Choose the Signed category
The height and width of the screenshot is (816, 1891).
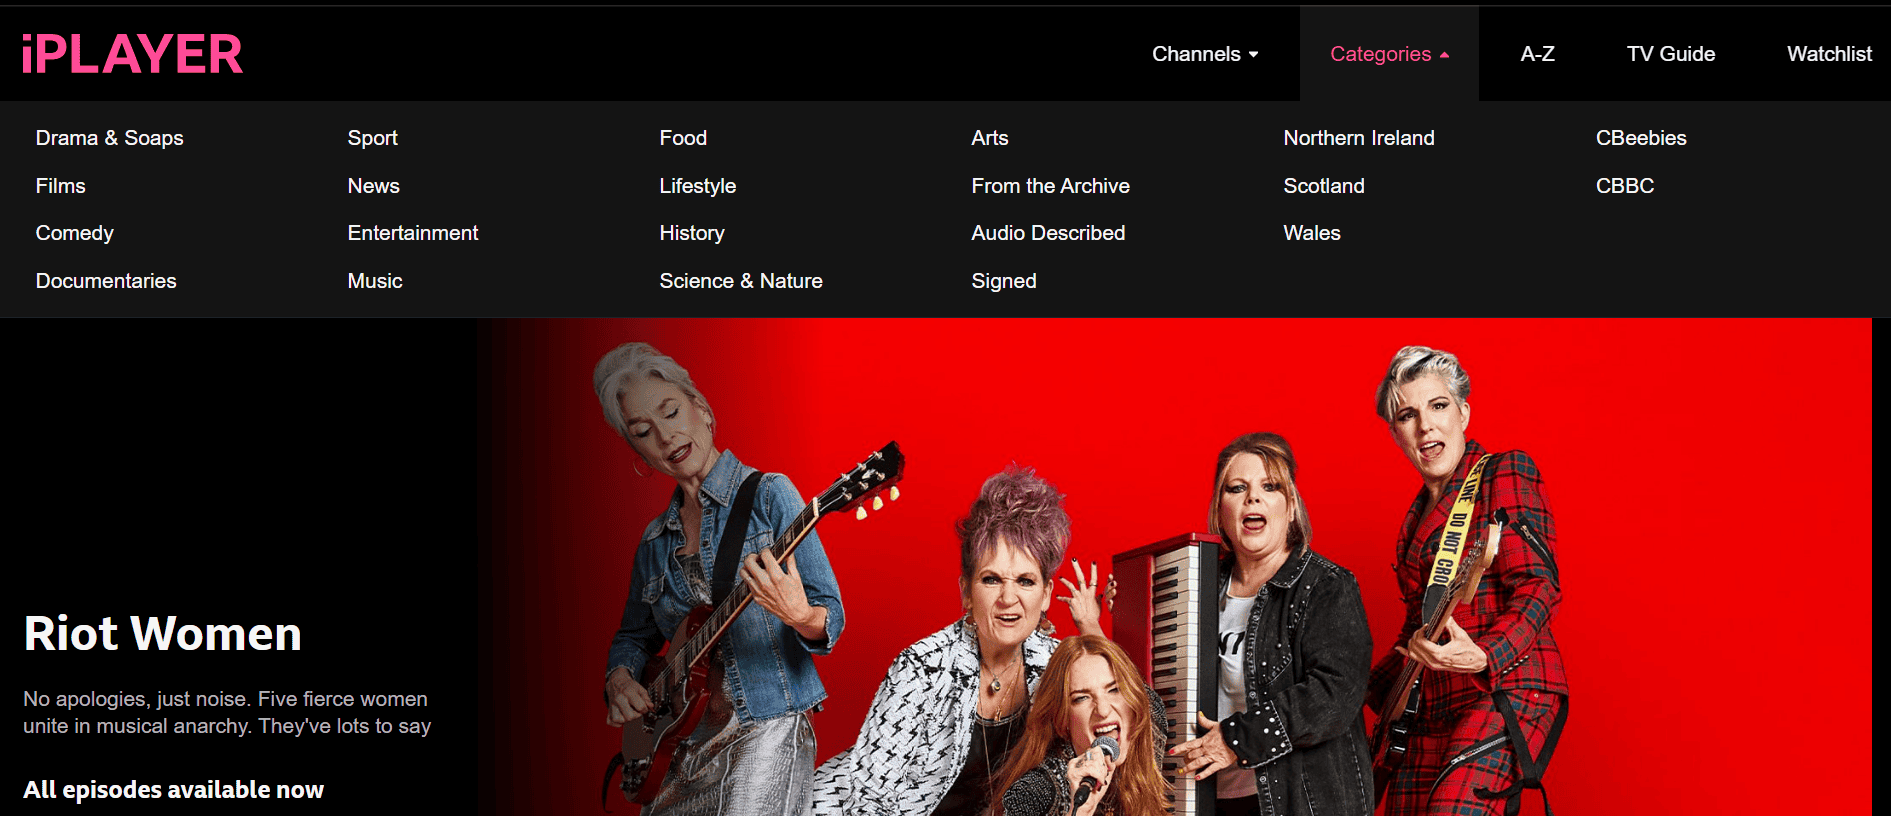click(1004, 281)
